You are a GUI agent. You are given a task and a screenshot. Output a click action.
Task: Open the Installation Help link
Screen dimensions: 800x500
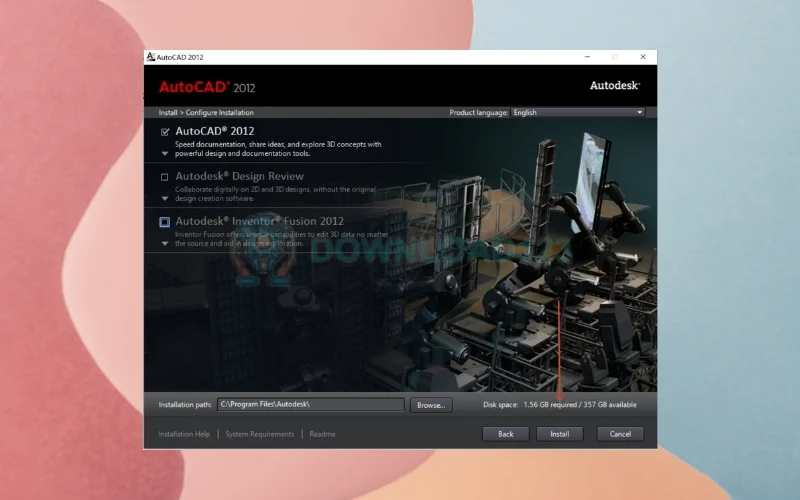click(184, 434)
